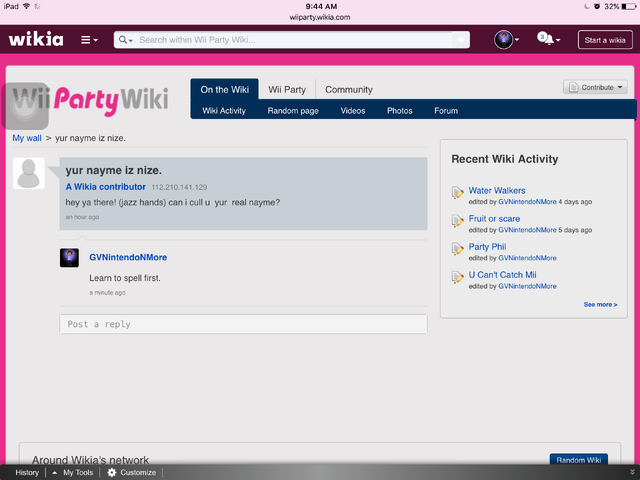
Task: Click the edit icon beside Water Walkers
Action: 458,193
